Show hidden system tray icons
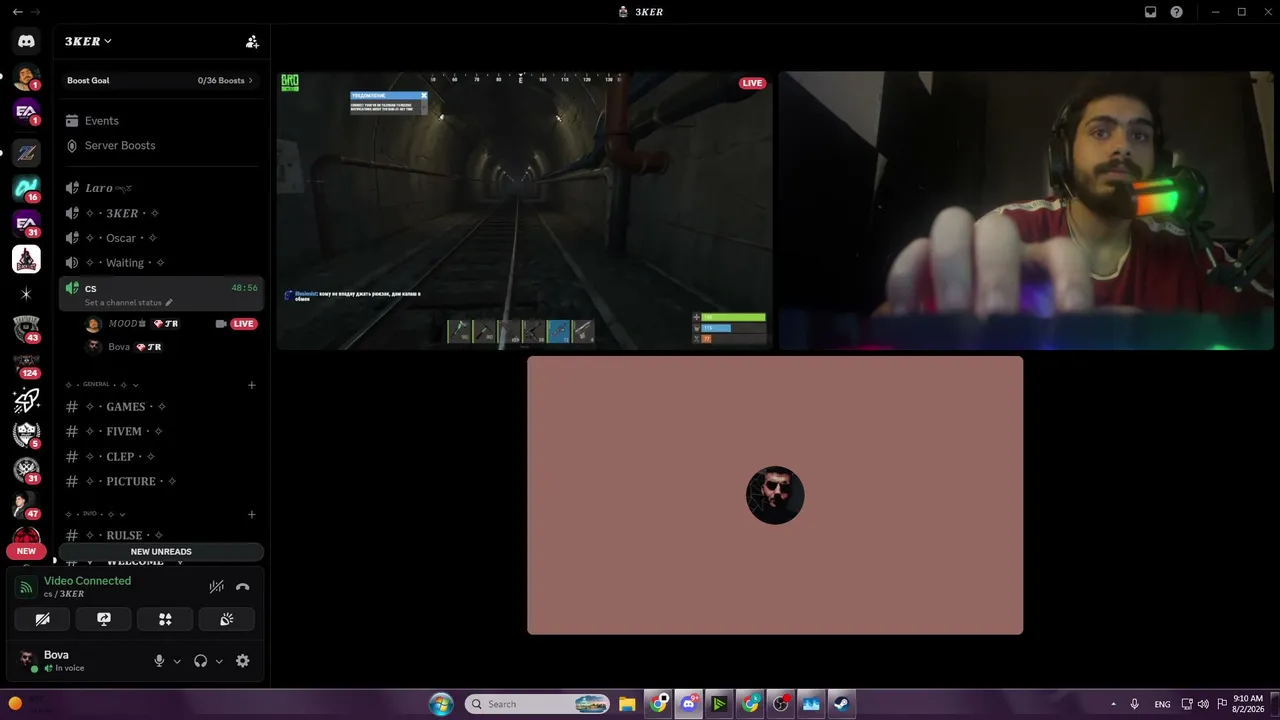 1113,704
